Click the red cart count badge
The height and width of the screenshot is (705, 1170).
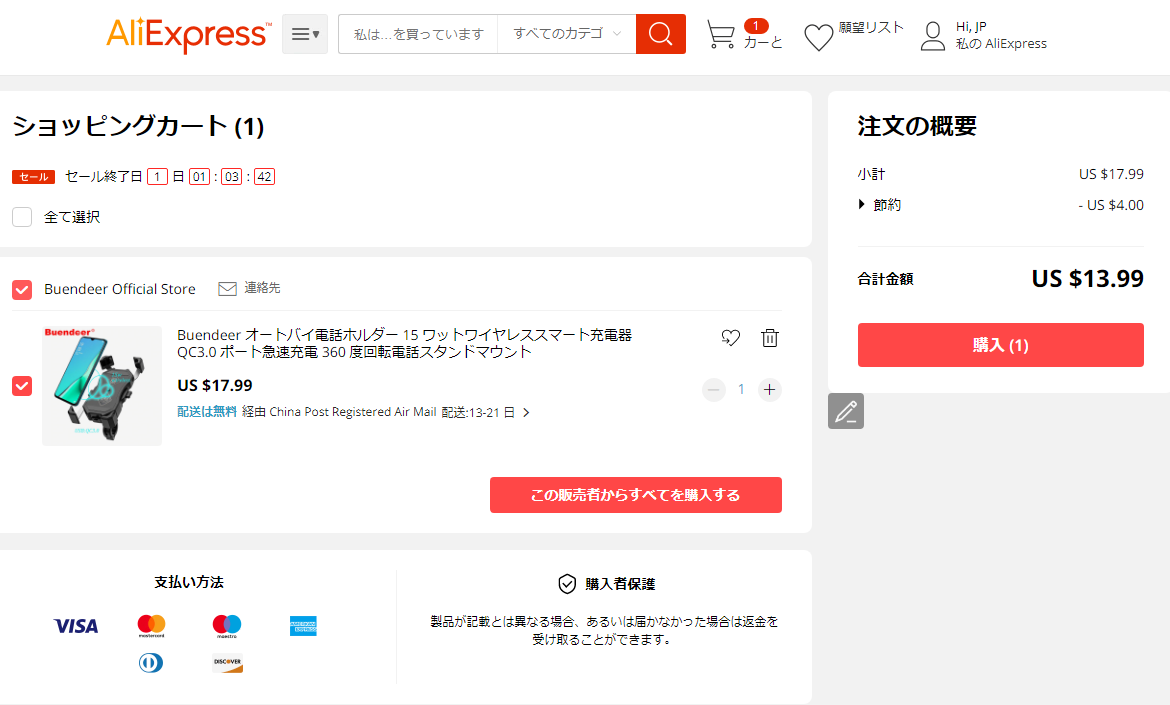point(756,26)
